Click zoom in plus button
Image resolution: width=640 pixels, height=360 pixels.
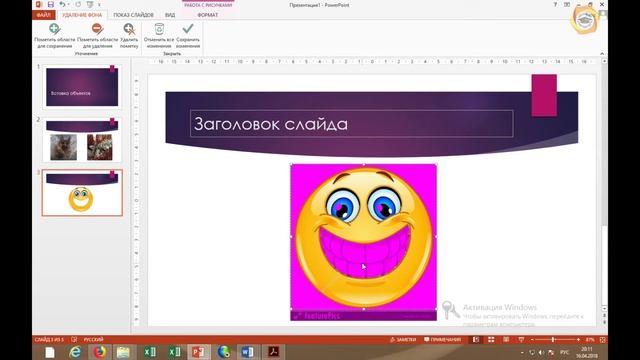click(x=578, y=340)
